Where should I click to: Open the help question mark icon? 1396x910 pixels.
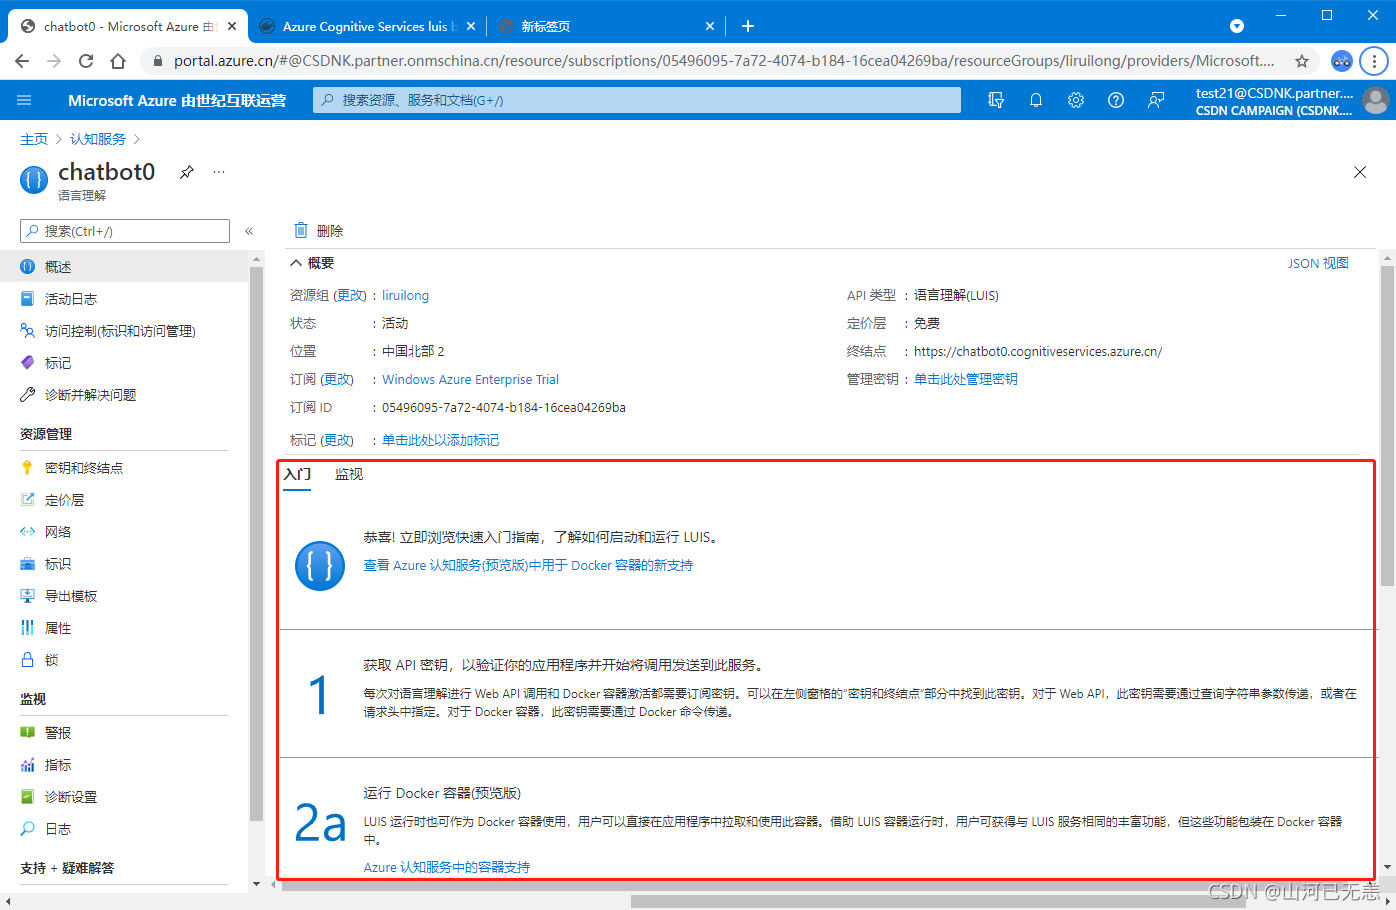tap(1116, 100)
